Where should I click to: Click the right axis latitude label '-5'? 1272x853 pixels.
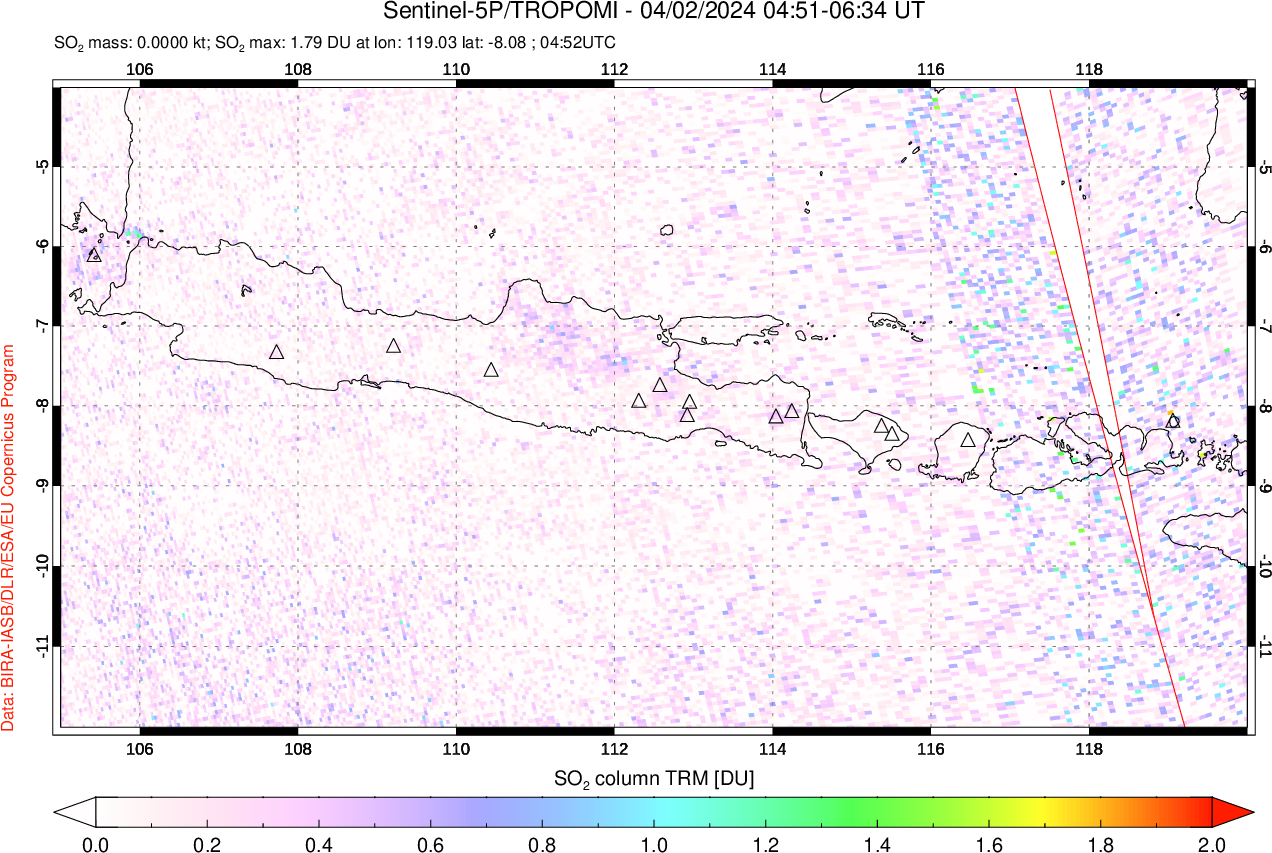tap(1264, 166)
